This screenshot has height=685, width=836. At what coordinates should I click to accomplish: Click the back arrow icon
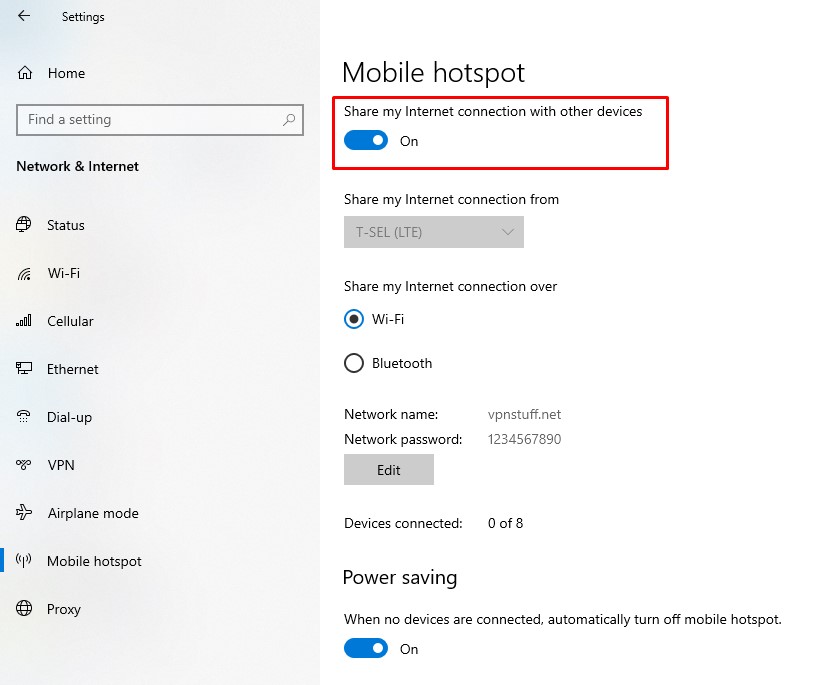(x=24, y=16)
